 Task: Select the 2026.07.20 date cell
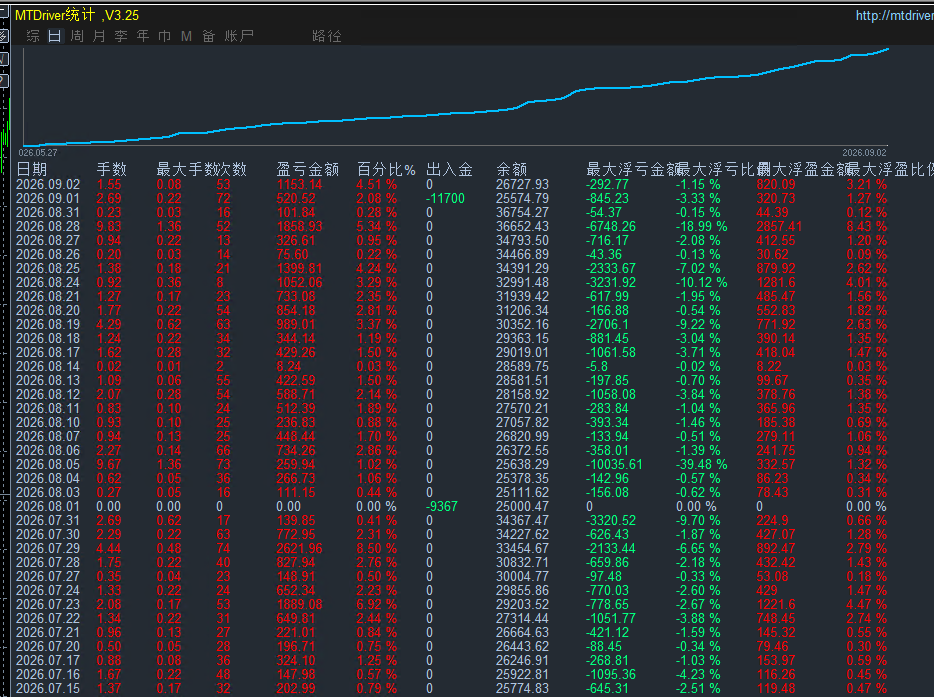[x=48, y=646]
